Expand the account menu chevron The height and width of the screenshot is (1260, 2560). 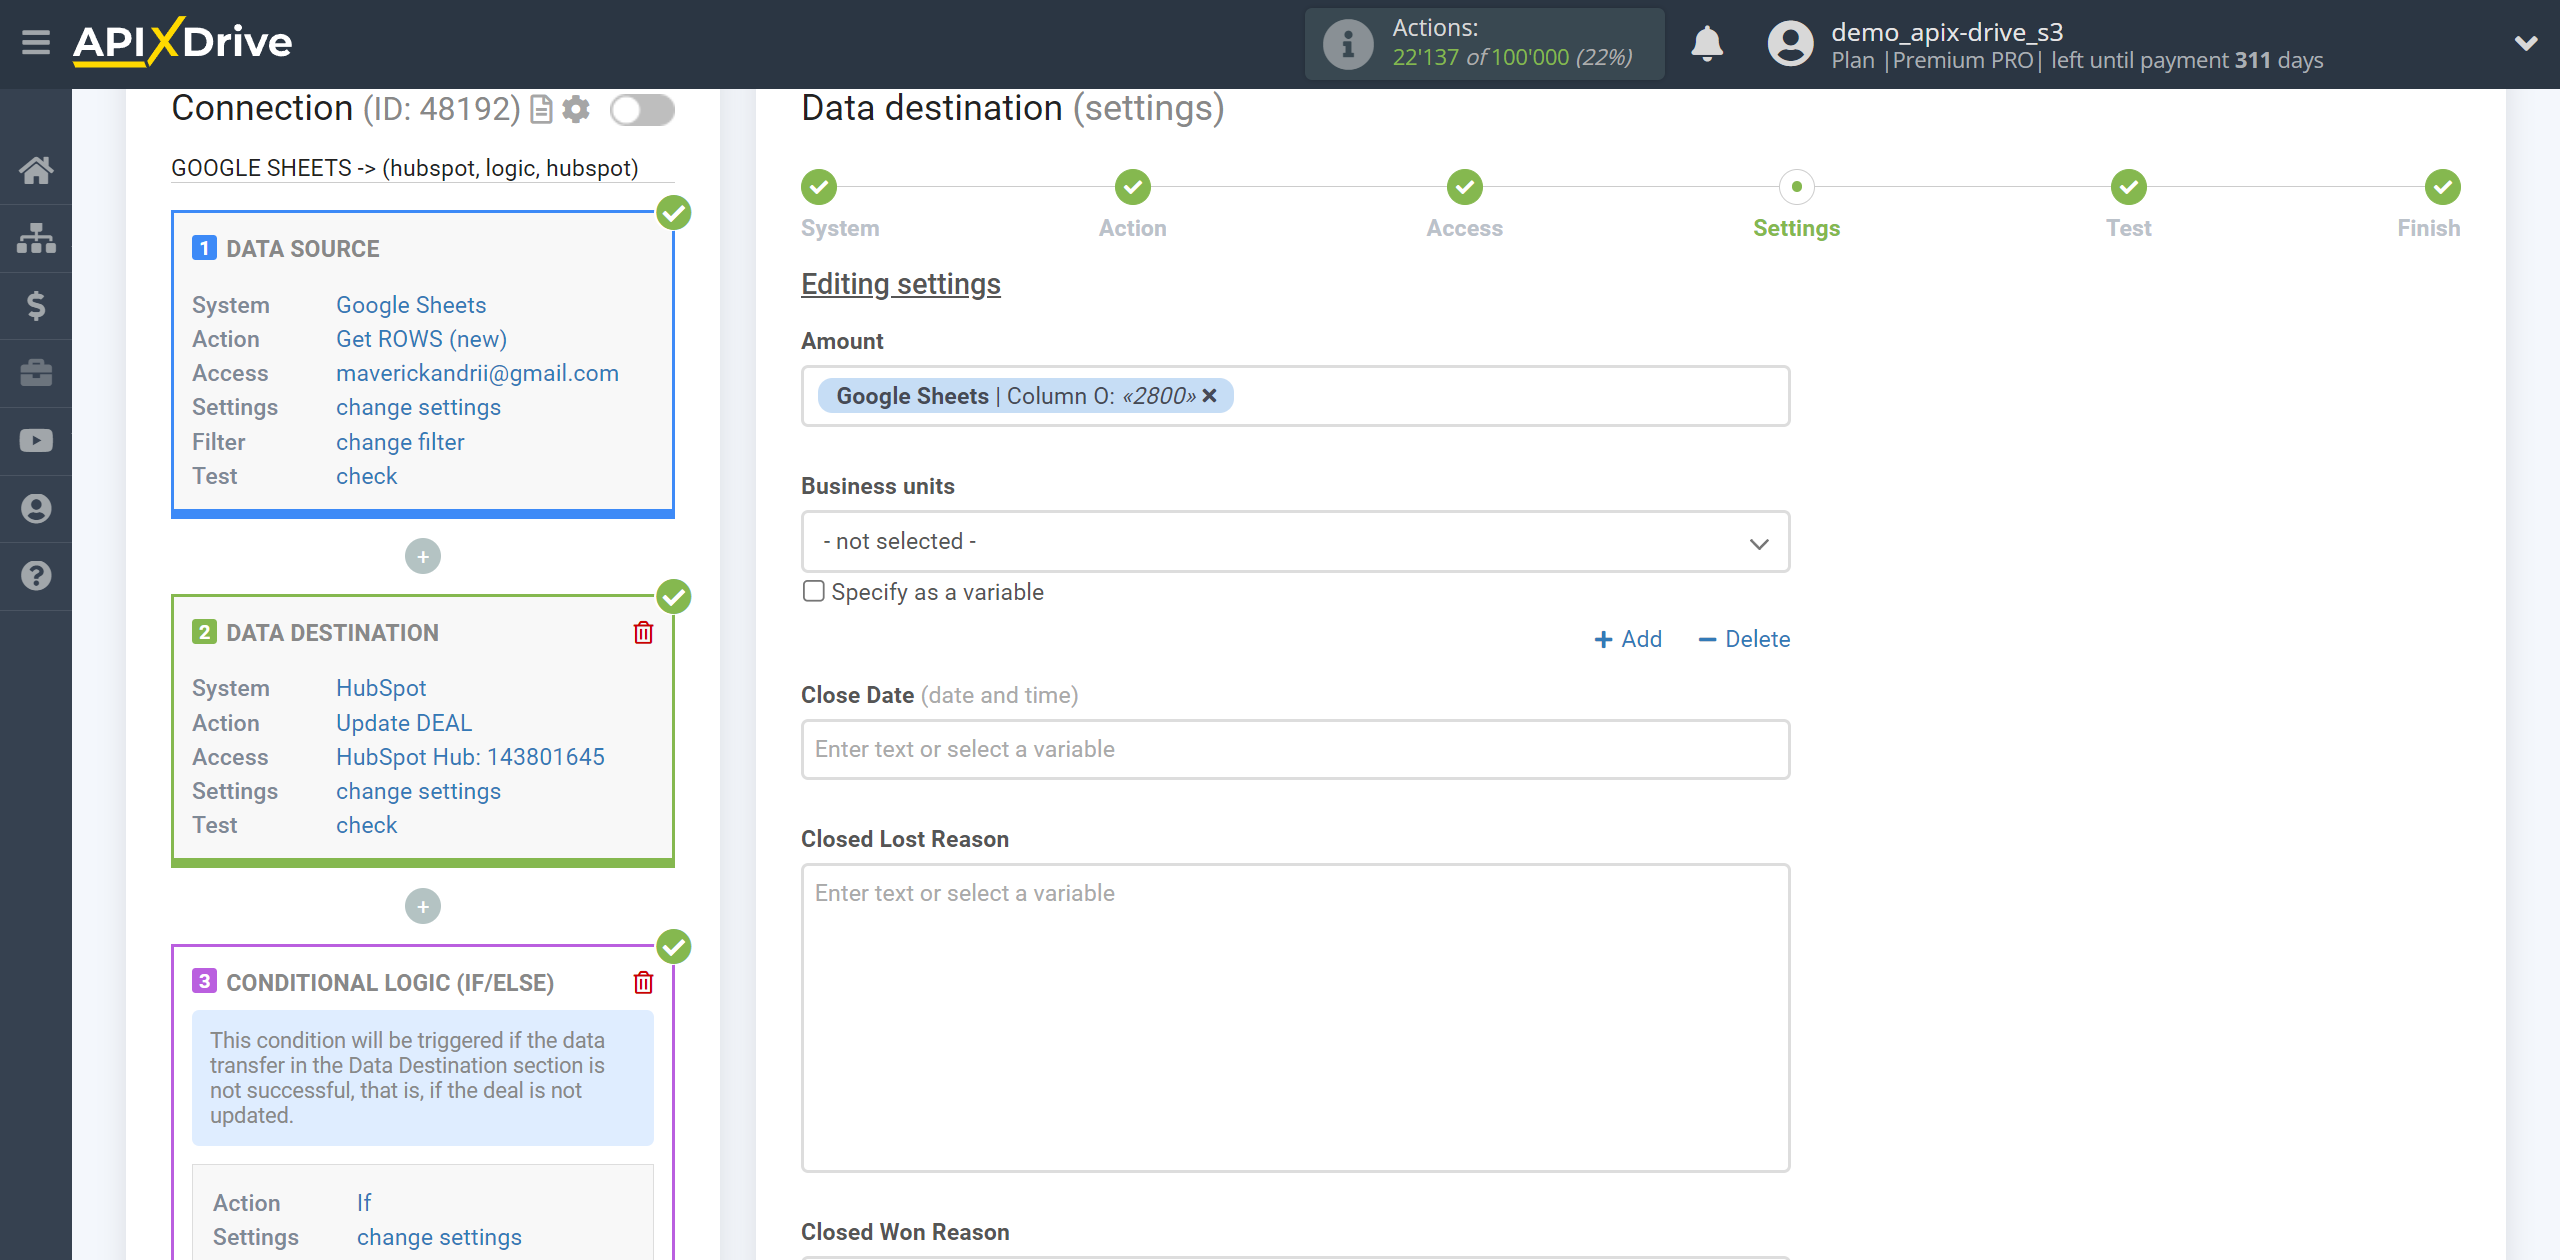[2525, 43]
